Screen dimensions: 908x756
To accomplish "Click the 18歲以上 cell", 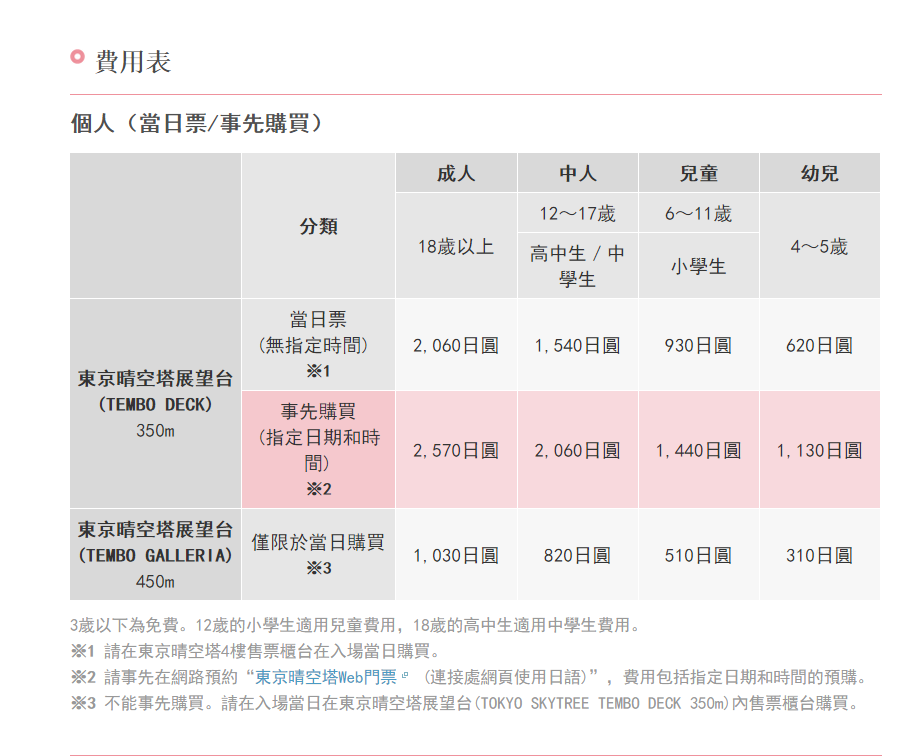I will [456, 246].
